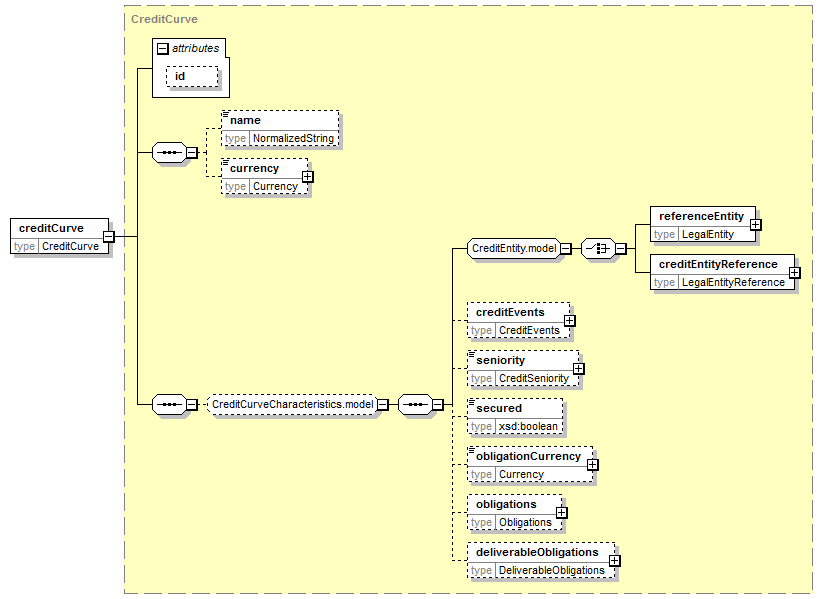Expand the seniority element

(578, 369)
